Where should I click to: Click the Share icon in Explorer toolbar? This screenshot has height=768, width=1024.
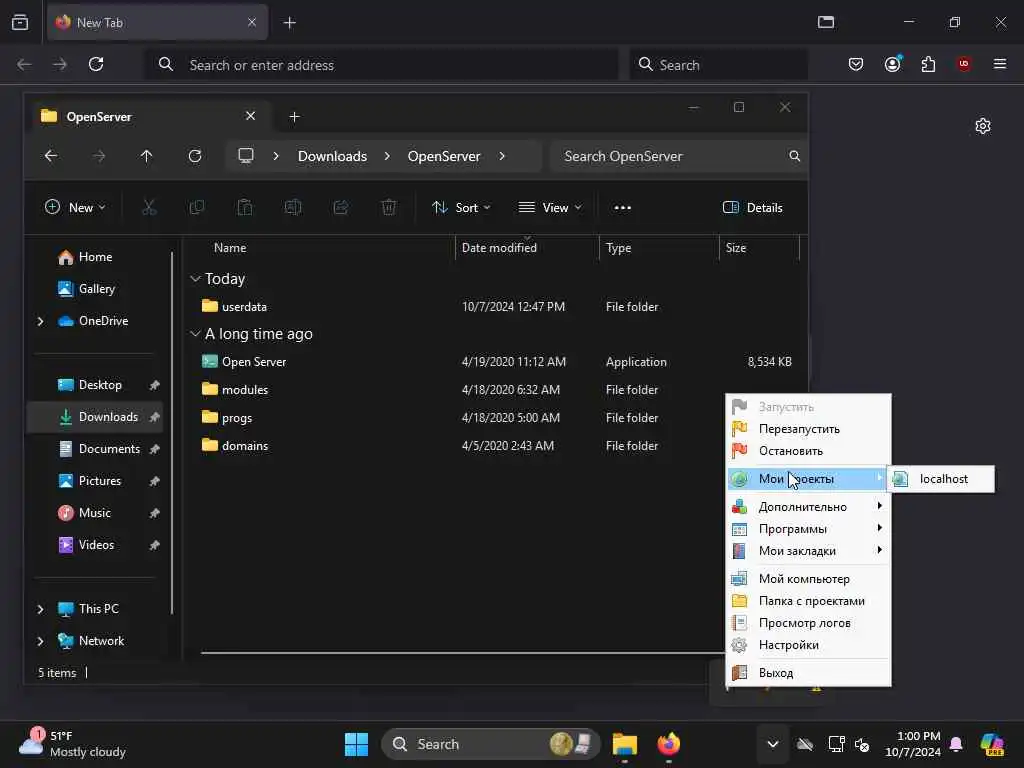(341, 208)
